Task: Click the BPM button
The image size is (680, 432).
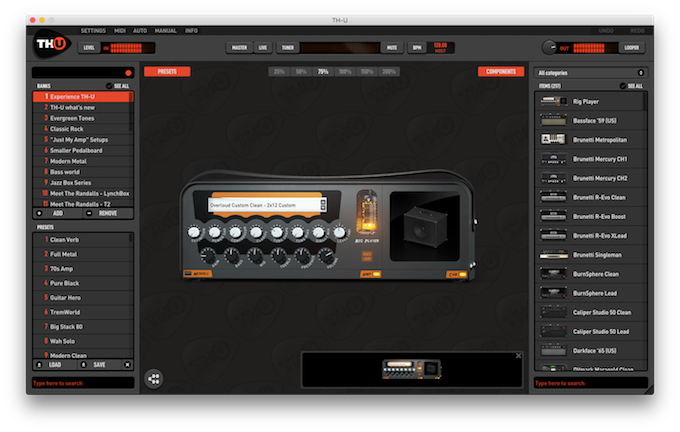Action: pyautogui.click(x=417, y=48)
